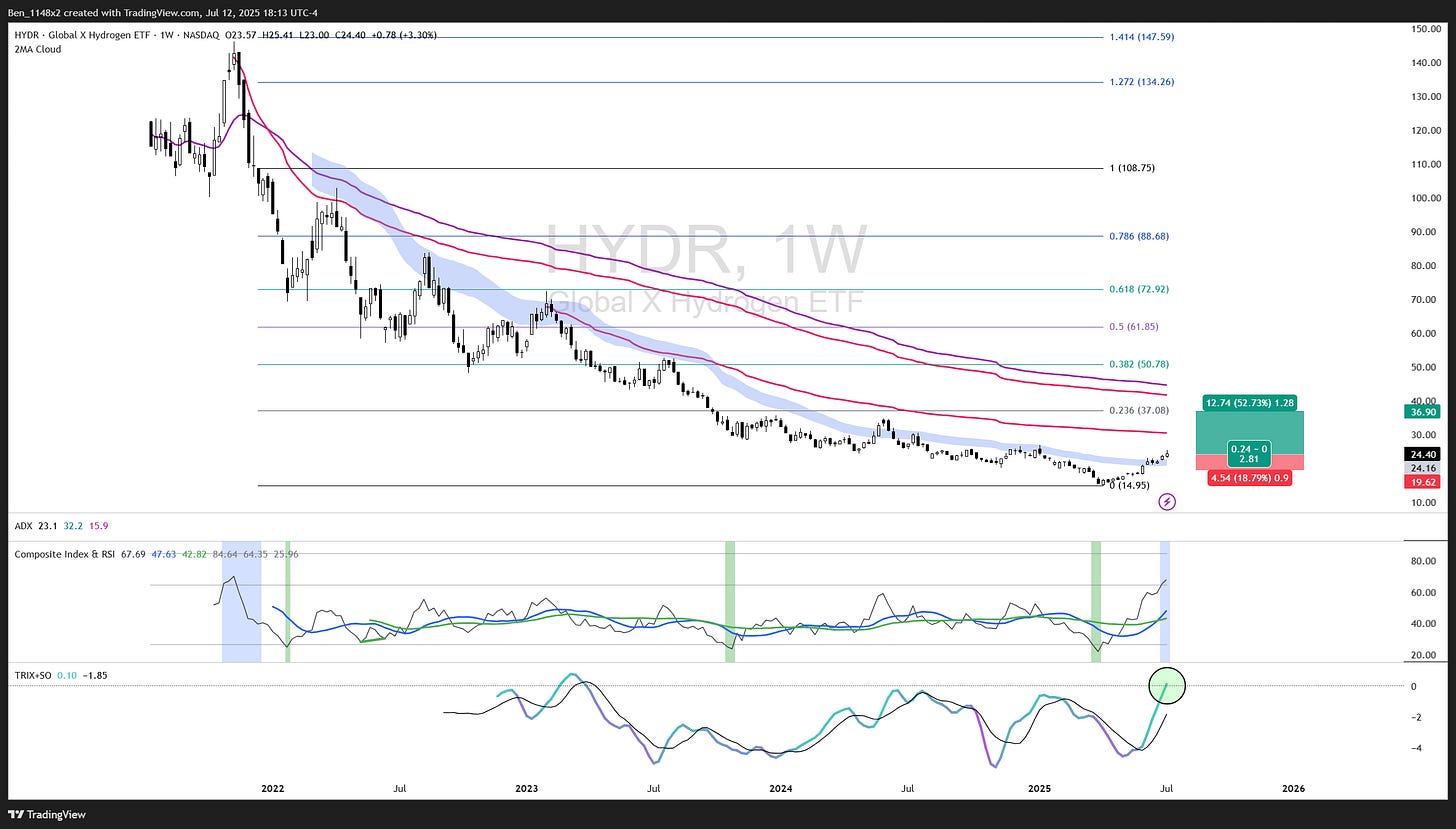Click the 20.00 RSI scale label
Viewport: 1456px width, 829px height.
(1425, 655)
